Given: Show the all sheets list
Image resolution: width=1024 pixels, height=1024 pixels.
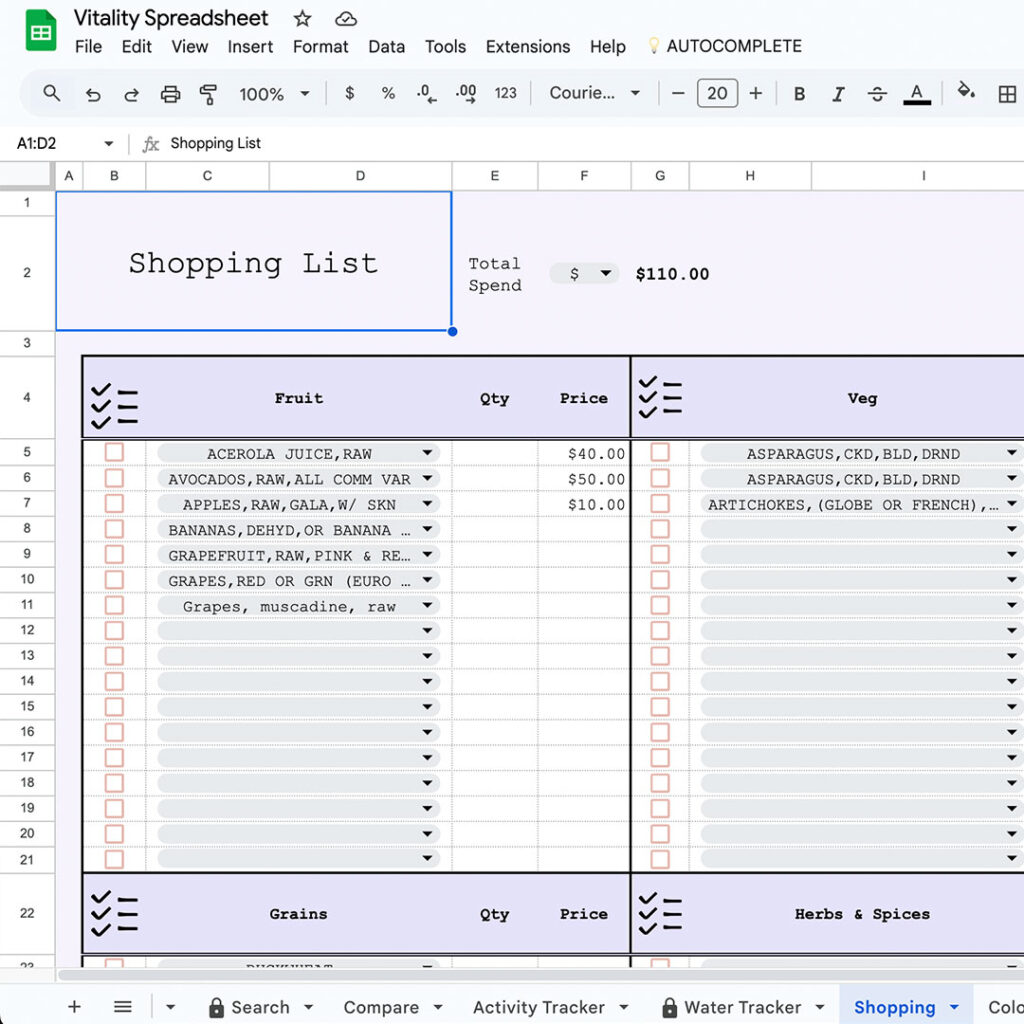Looking at the screenshot, I should (123, 1006).
